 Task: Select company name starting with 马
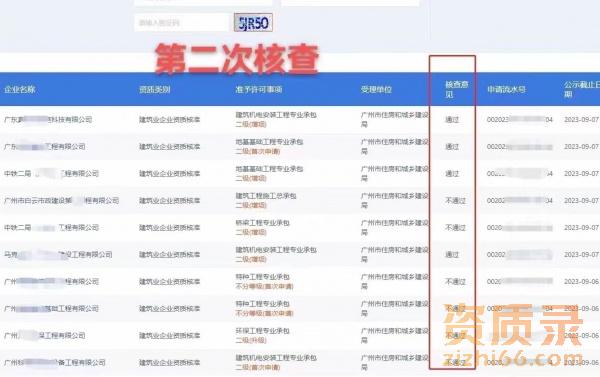click(x=58, y=255)
